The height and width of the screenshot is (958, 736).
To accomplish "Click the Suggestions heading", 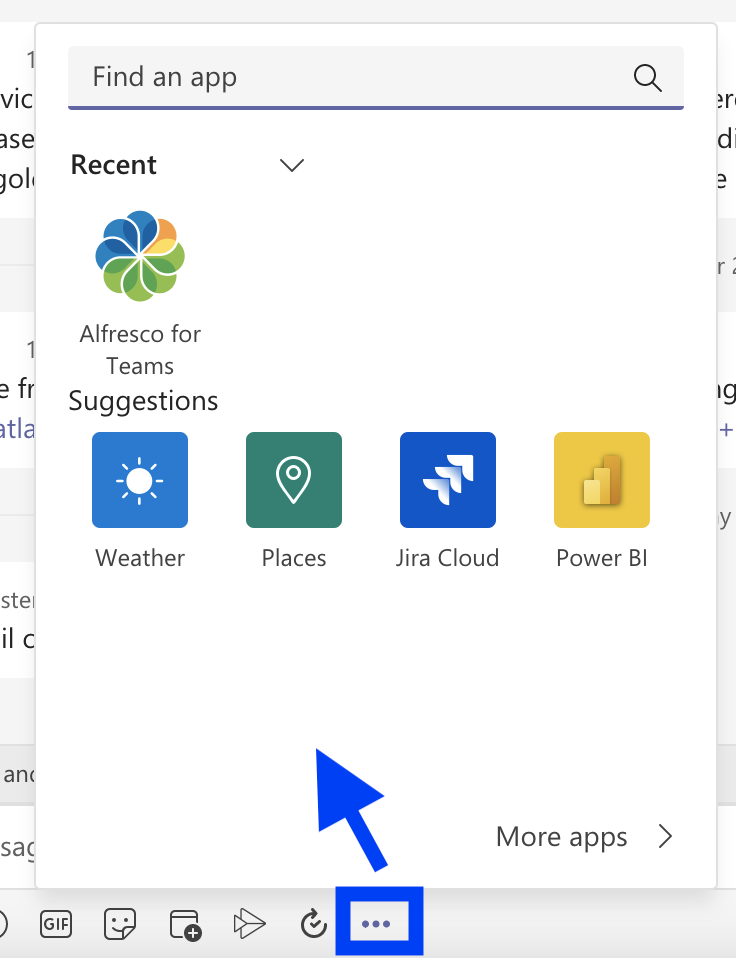I will 143,401.
